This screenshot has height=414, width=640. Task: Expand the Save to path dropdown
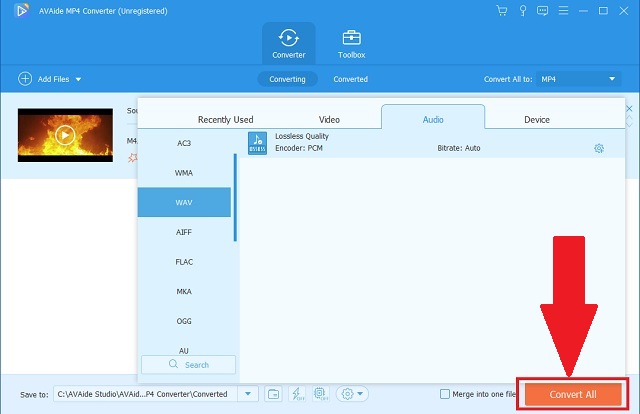coord(248,394)
